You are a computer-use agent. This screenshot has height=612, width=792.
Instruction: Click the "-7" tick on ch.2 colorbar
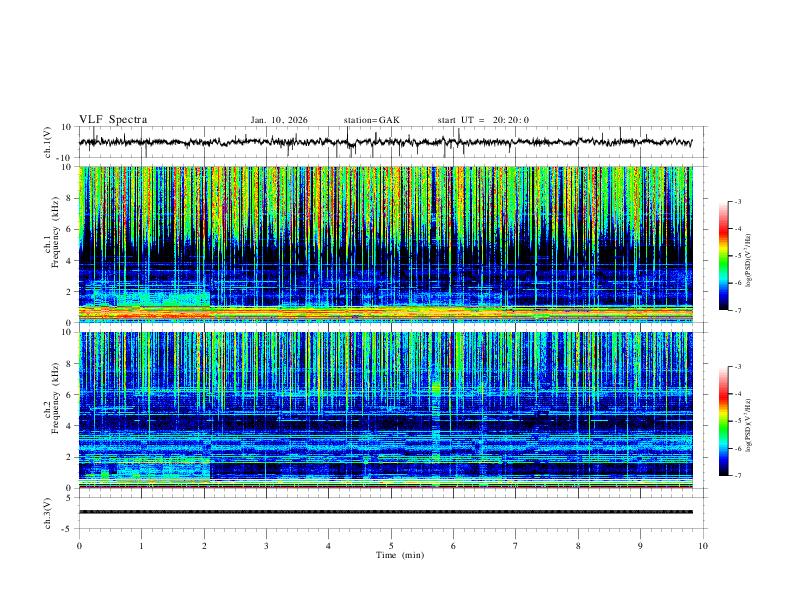click(x=737, y=475)
